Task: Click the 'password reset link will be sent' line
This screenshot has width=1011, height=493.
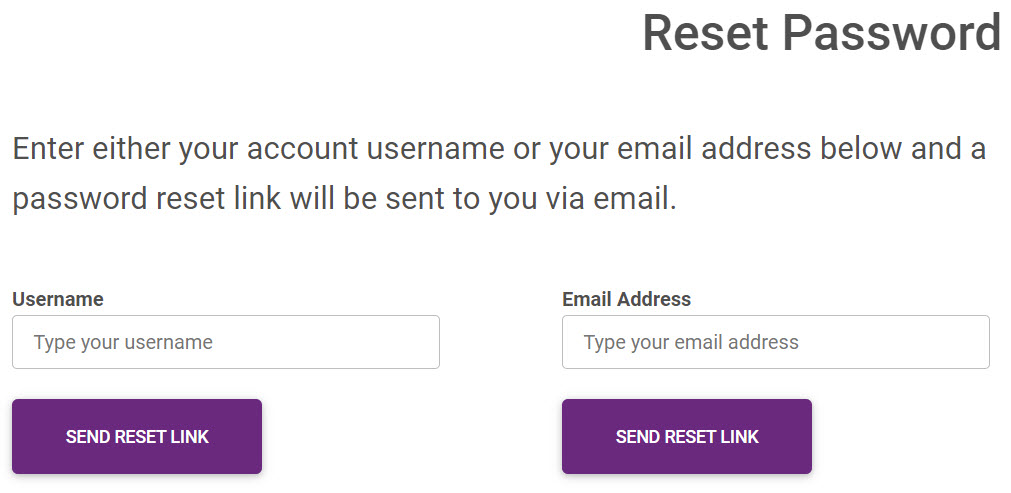Action: [344, 198]
